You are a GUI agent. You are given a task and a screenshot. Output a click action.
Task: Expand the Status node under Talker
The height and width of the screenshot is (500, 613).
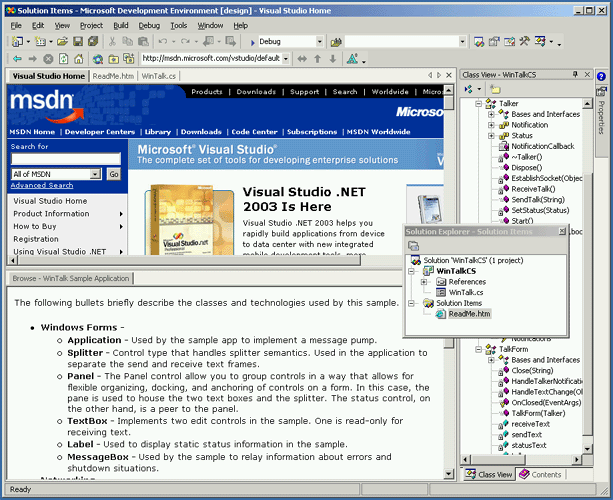(491, 136)
